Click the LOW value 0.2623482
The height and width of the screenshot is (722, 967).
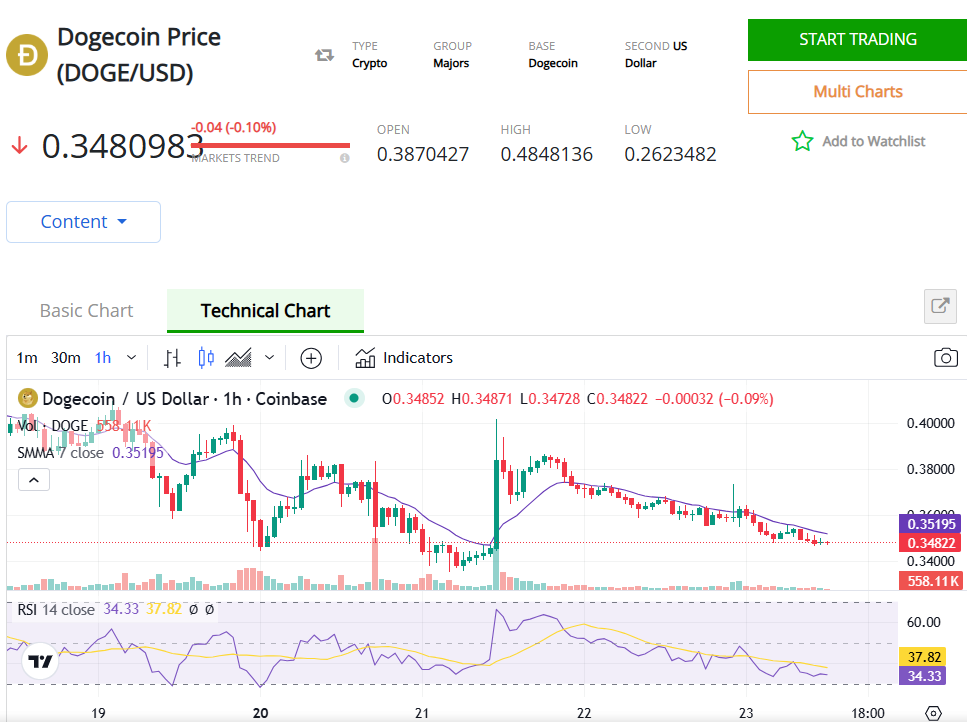pos(670,154)
